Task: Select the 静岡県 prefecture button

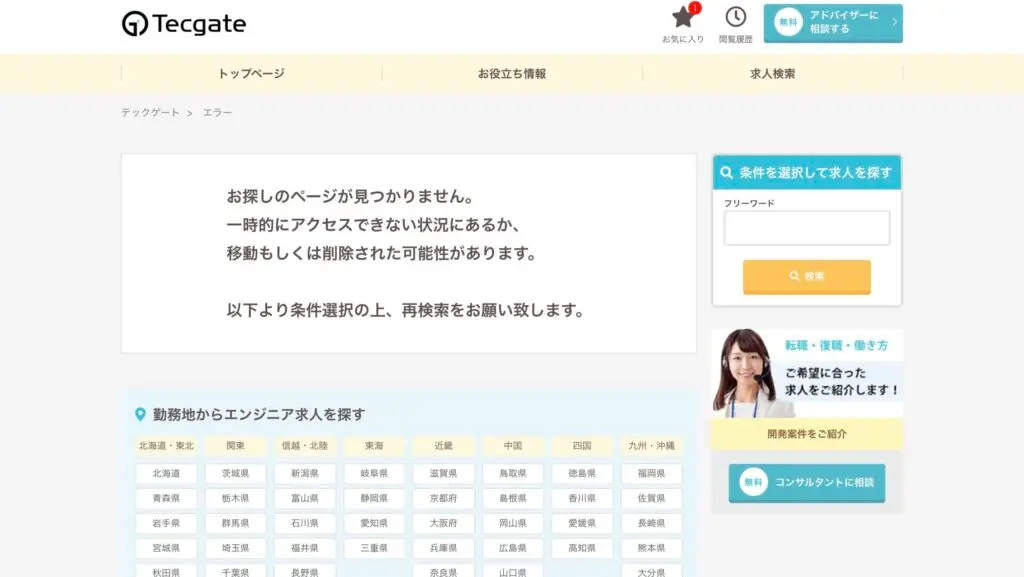Action: [374, 498]
